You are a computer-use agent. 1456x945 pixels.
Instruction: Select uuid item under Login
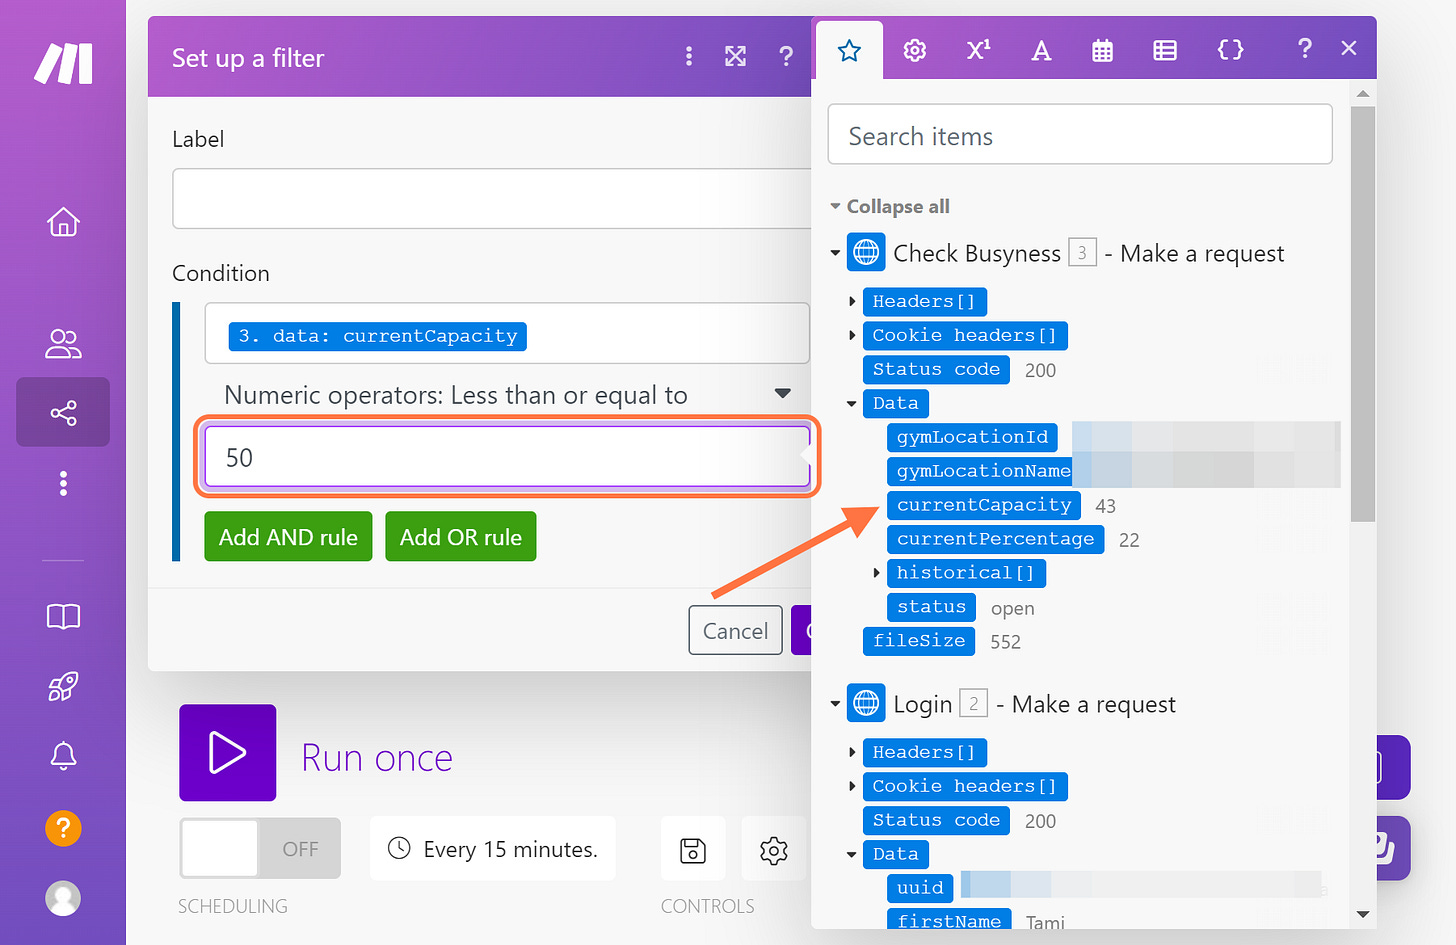tap(920, 888)
